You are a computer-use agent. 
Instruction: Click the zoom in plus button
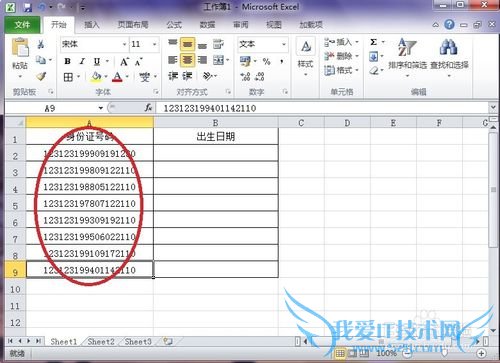pyautogui.click(x=481, y=353)
